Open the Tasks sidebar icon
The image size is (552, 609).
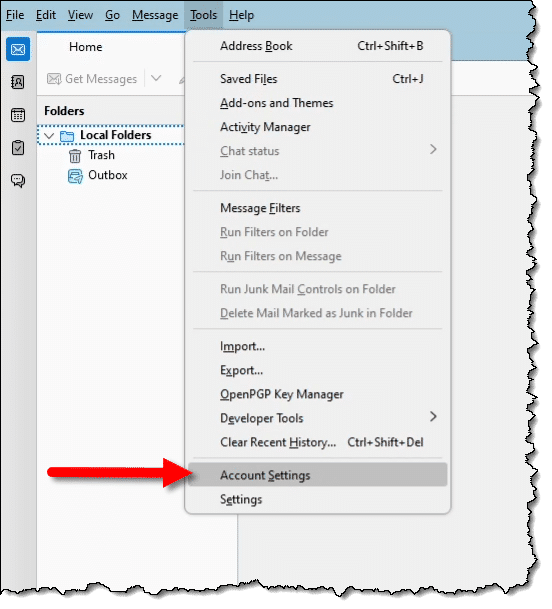click(x=18, y=148)
